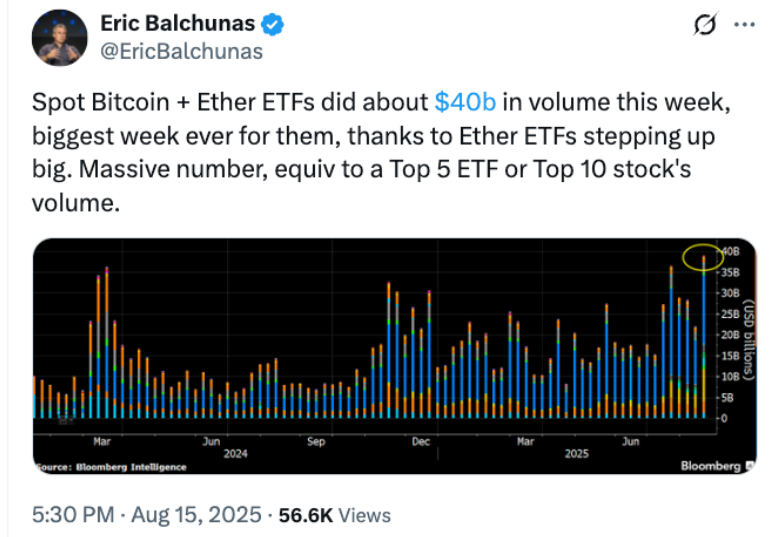Click the $40b cashtag link

[467, 102]
